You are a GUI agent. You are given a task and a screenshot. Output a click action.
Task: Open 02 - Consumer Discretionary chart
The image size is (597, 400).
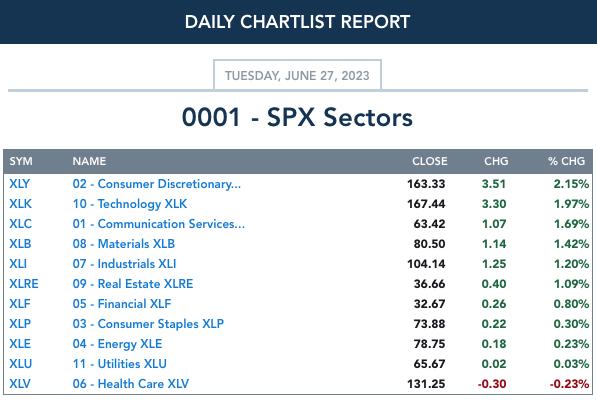pyautogui.click(x=156, y=184)
